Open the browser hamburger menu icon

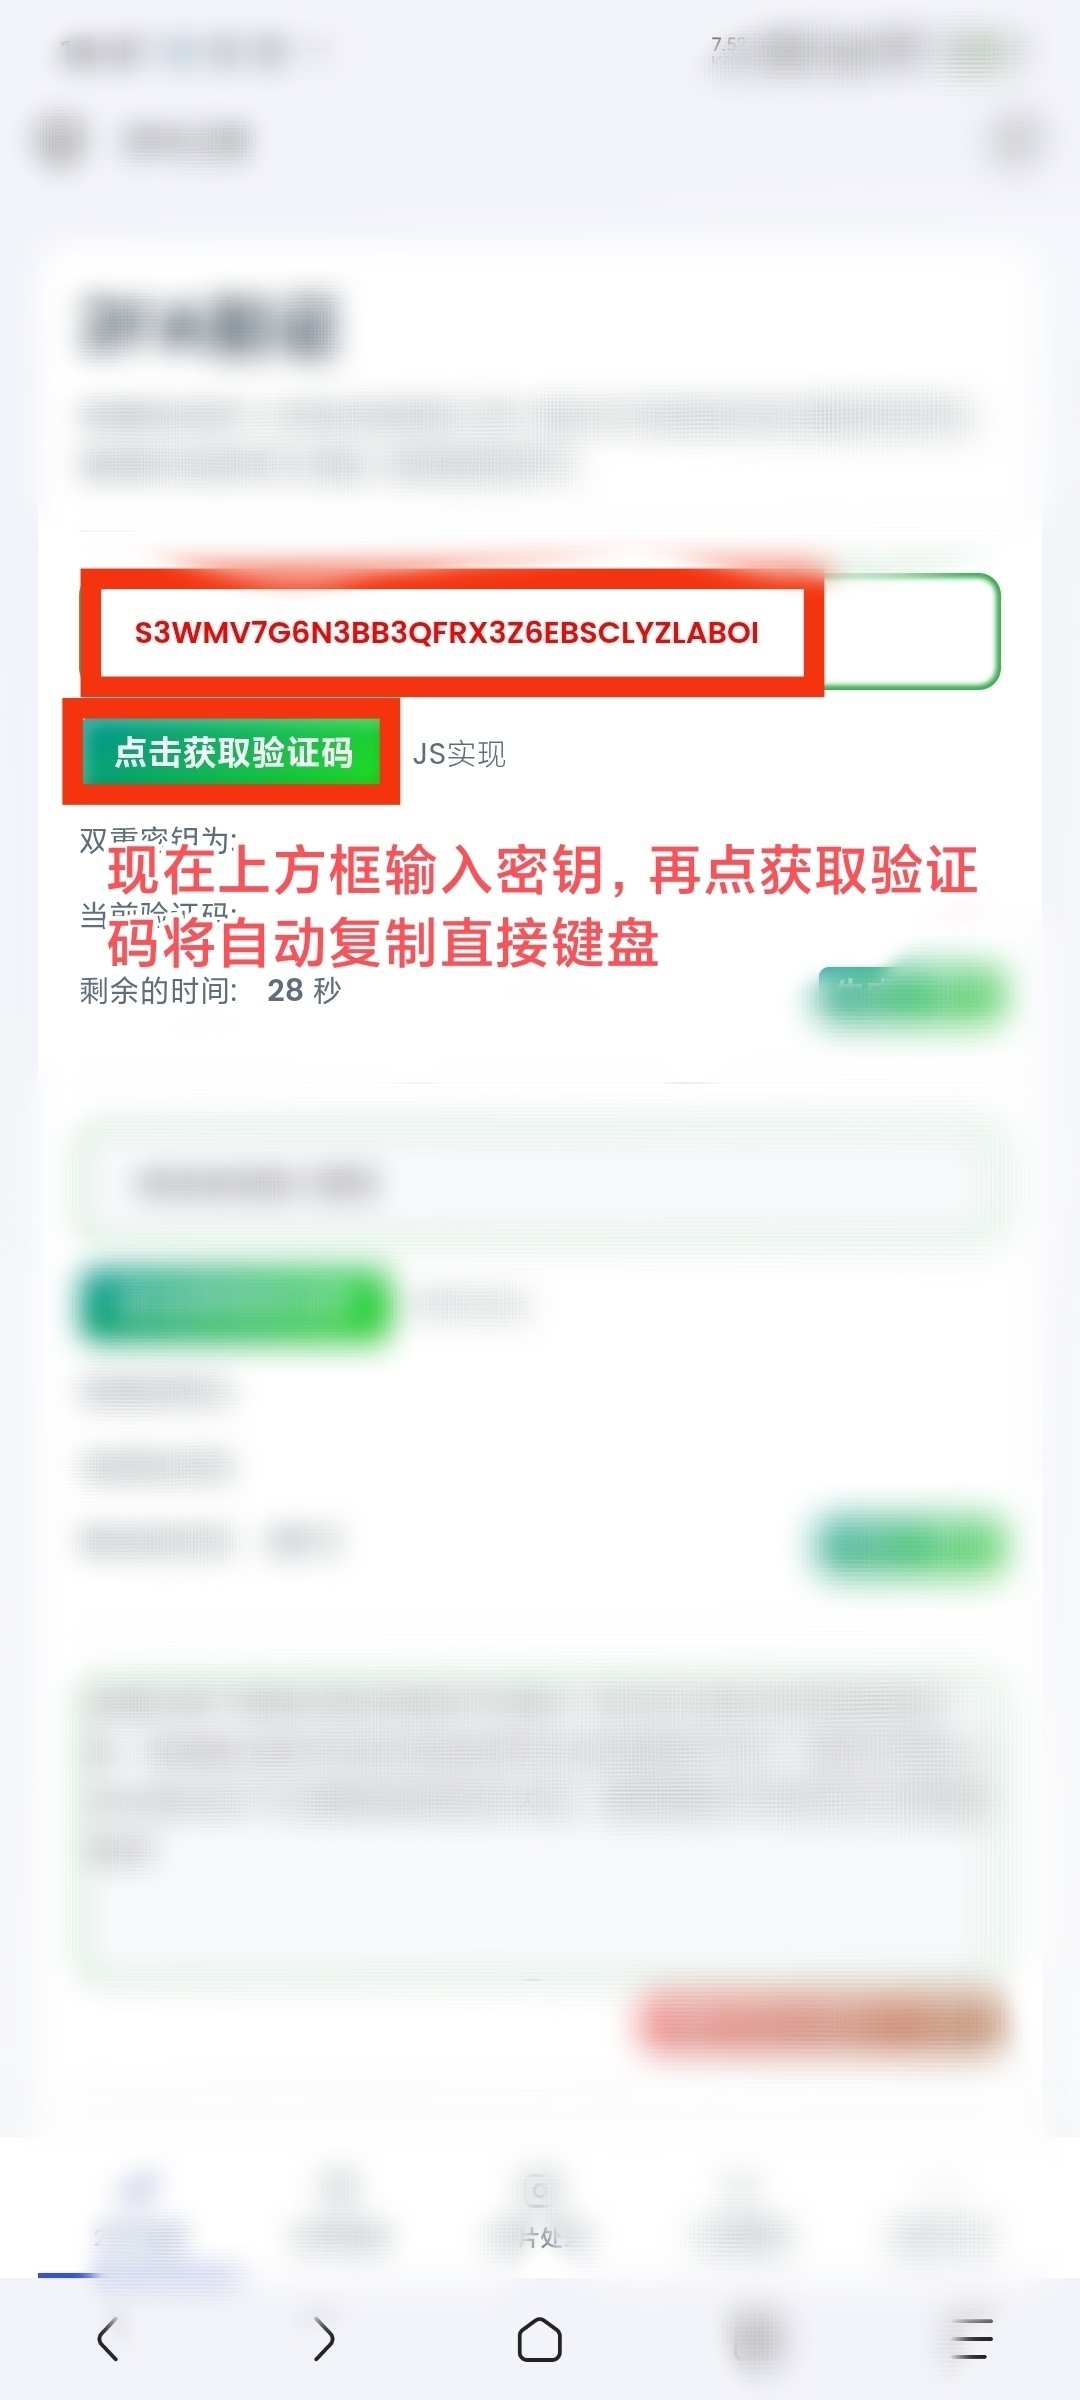(972, 2339)
